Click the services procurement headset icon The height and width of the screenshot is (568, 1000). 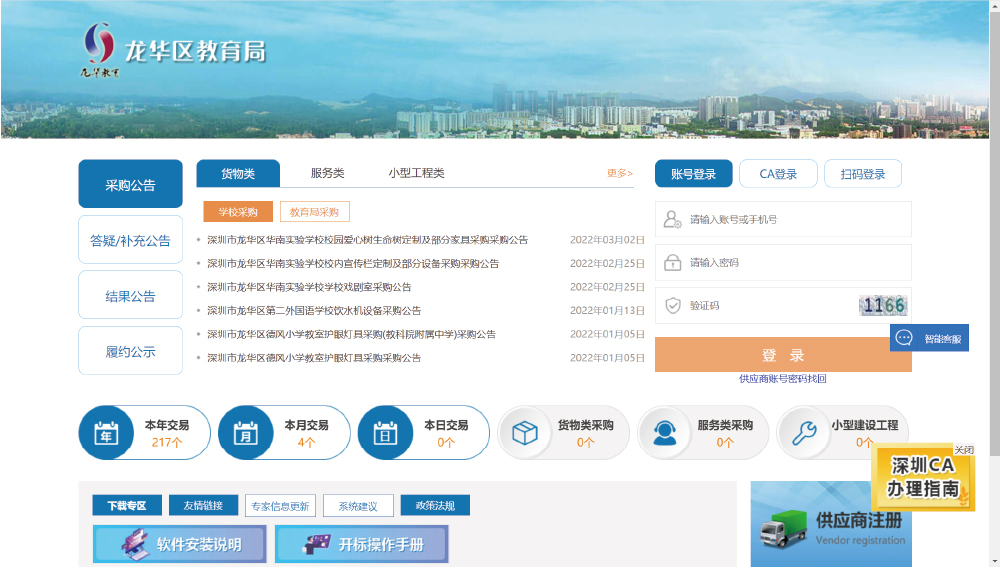tap(665, 433)
